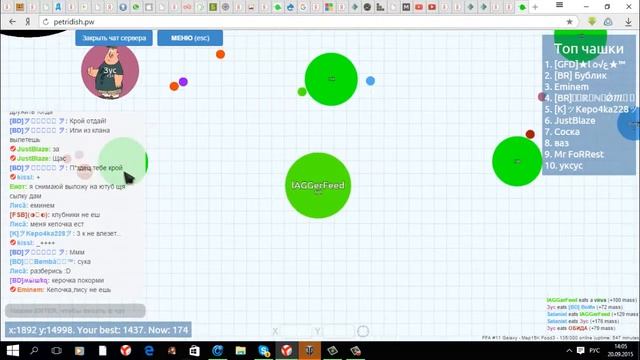The width and height of the screenshot is (640, 360).
Task: Open the Windows Start menu
Action: pyautogui.click(x=13, y=351)
